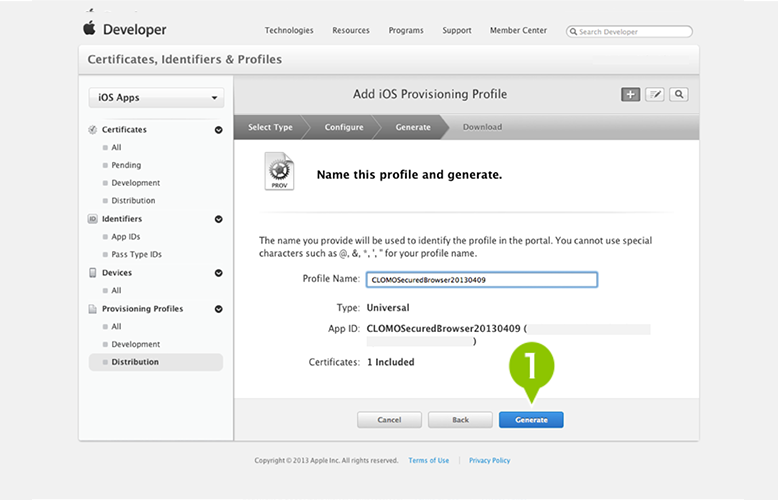Screen dimensions: 778x500
Task: Select Development under Certificates
Action: click(135, 183)
